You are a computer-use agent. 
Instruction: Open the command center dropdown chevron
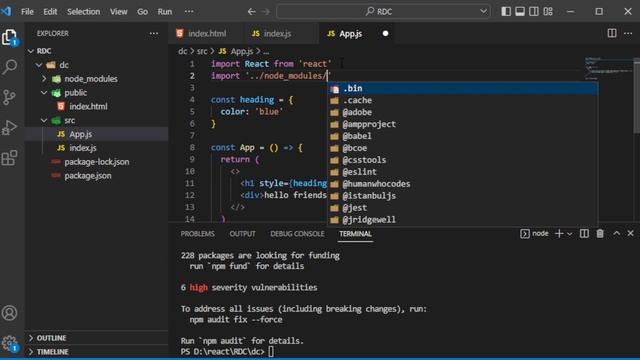[483, 11]
